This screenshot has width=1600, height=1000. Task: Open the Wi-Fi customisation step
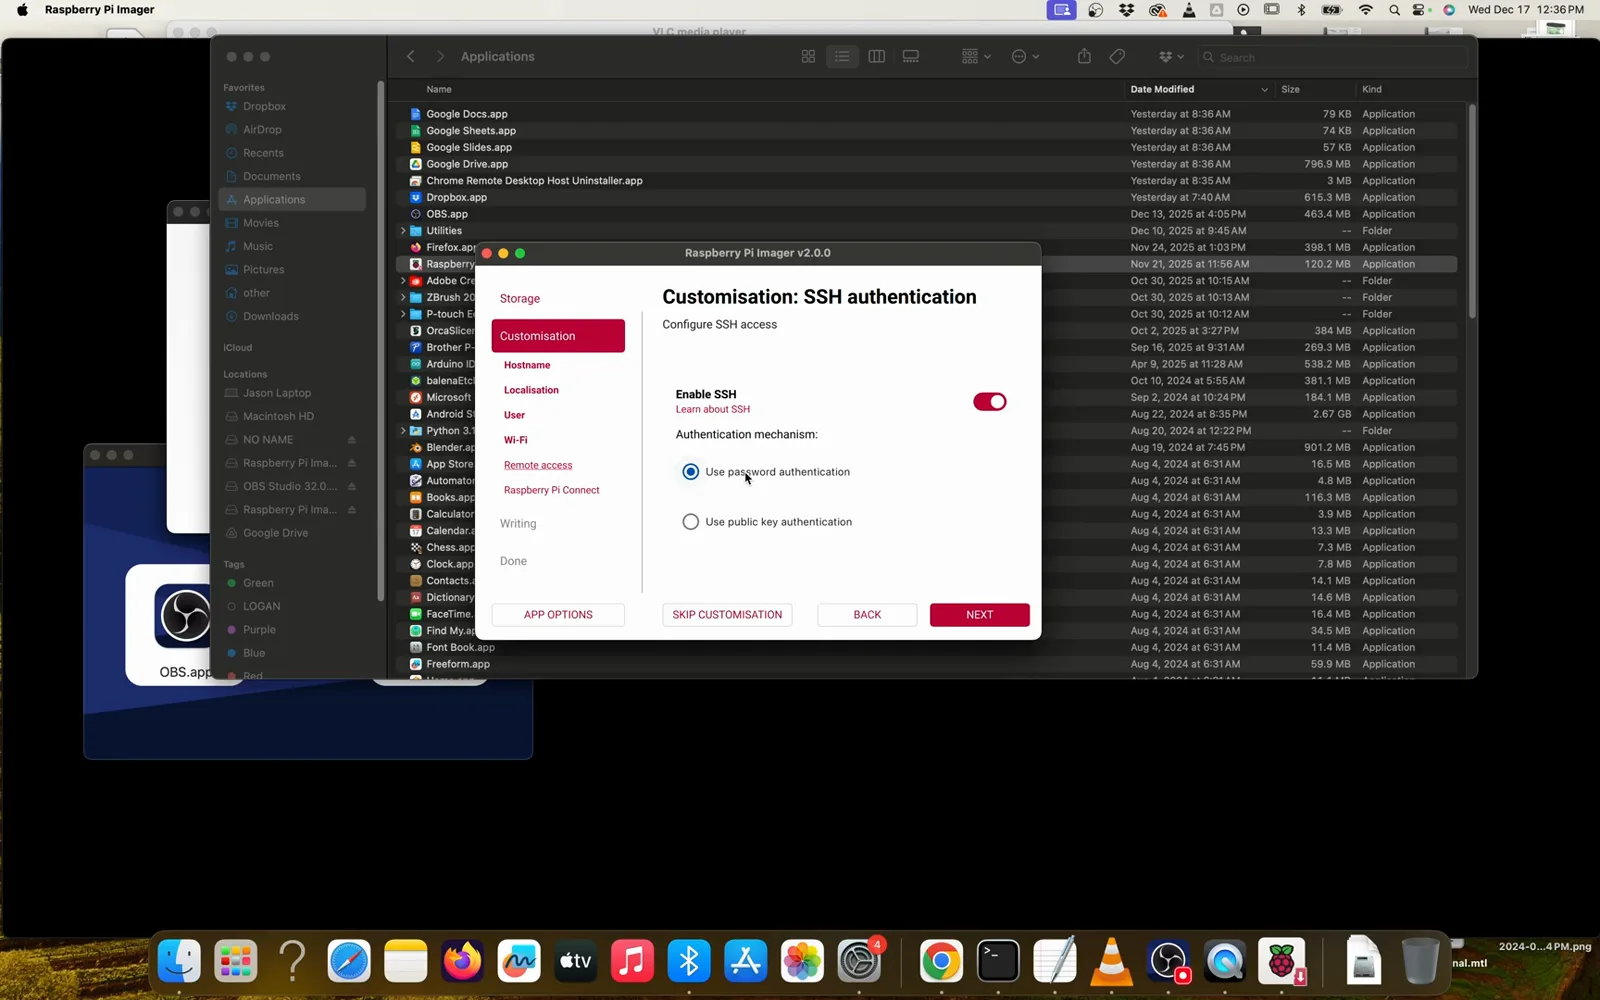(x=515, y=440)
